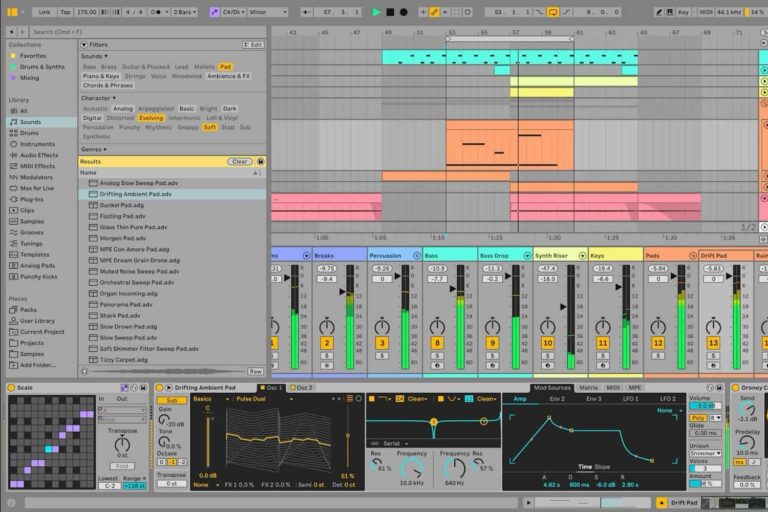Switch to the Env 2 tab
The height and width of the screenshot is (512, 768).
(556, 399)
